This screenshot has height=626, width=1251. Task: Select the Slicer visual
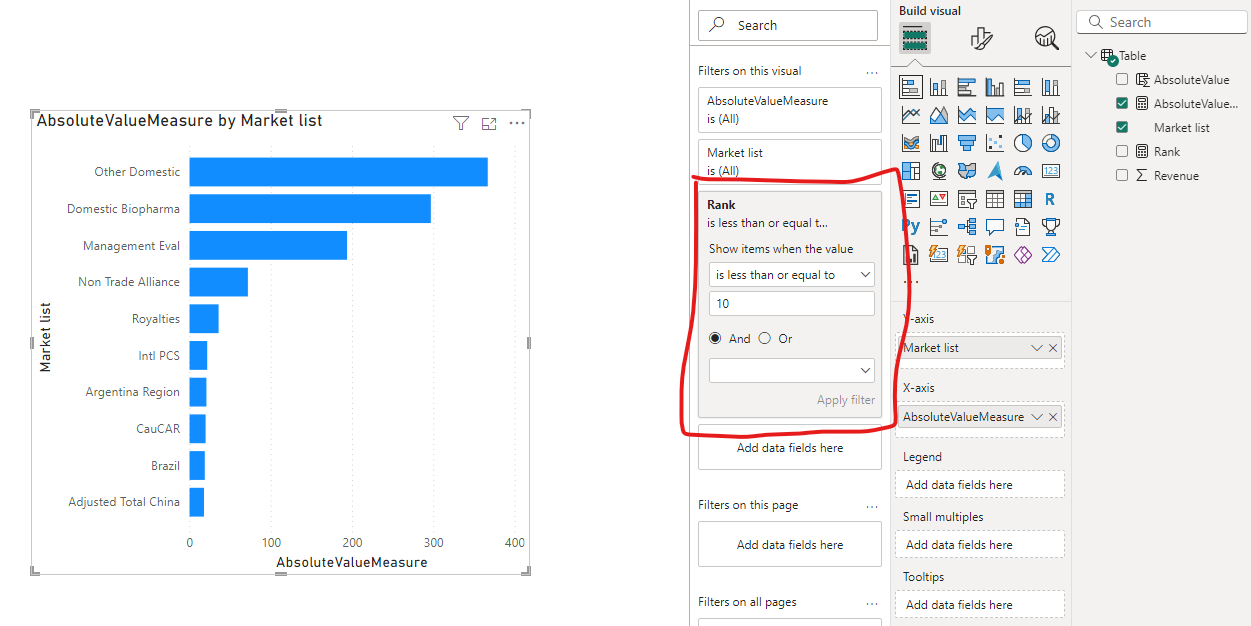click(x=966, y=199)
